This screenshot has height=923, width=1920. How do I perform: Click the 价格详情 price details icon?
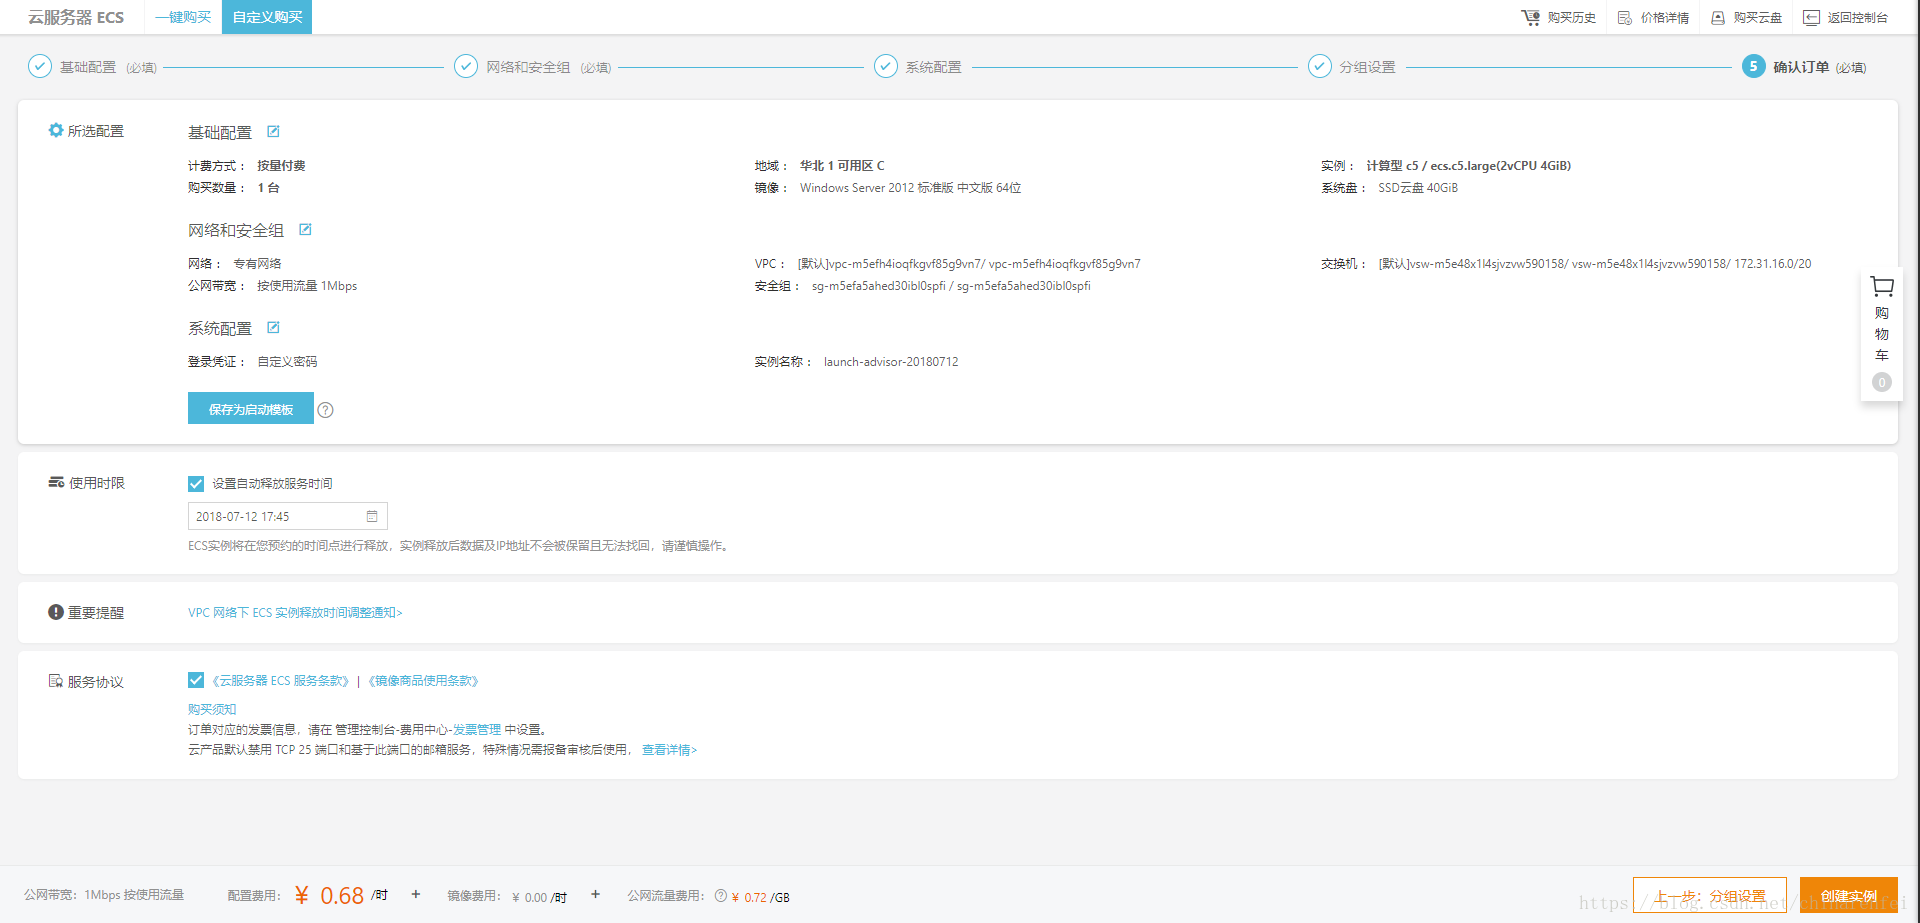(x=1624, y=18)
